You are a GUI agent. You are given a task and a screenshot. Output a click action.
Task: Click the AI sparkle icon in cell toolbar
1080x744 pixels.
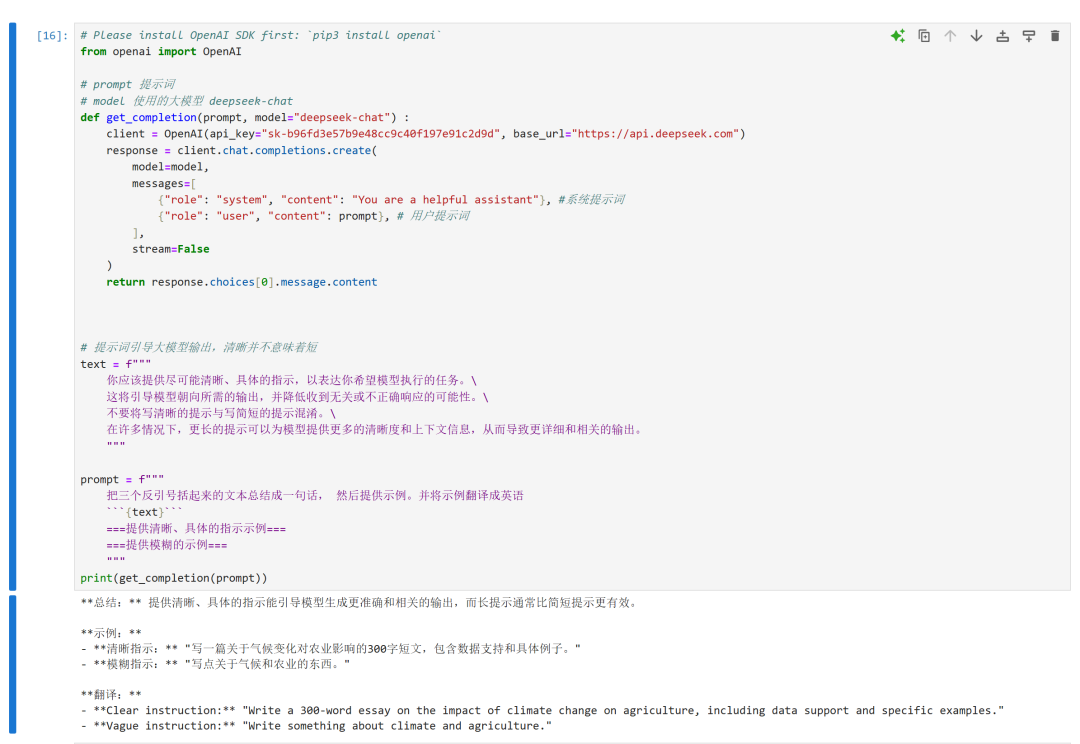point(897,36)
